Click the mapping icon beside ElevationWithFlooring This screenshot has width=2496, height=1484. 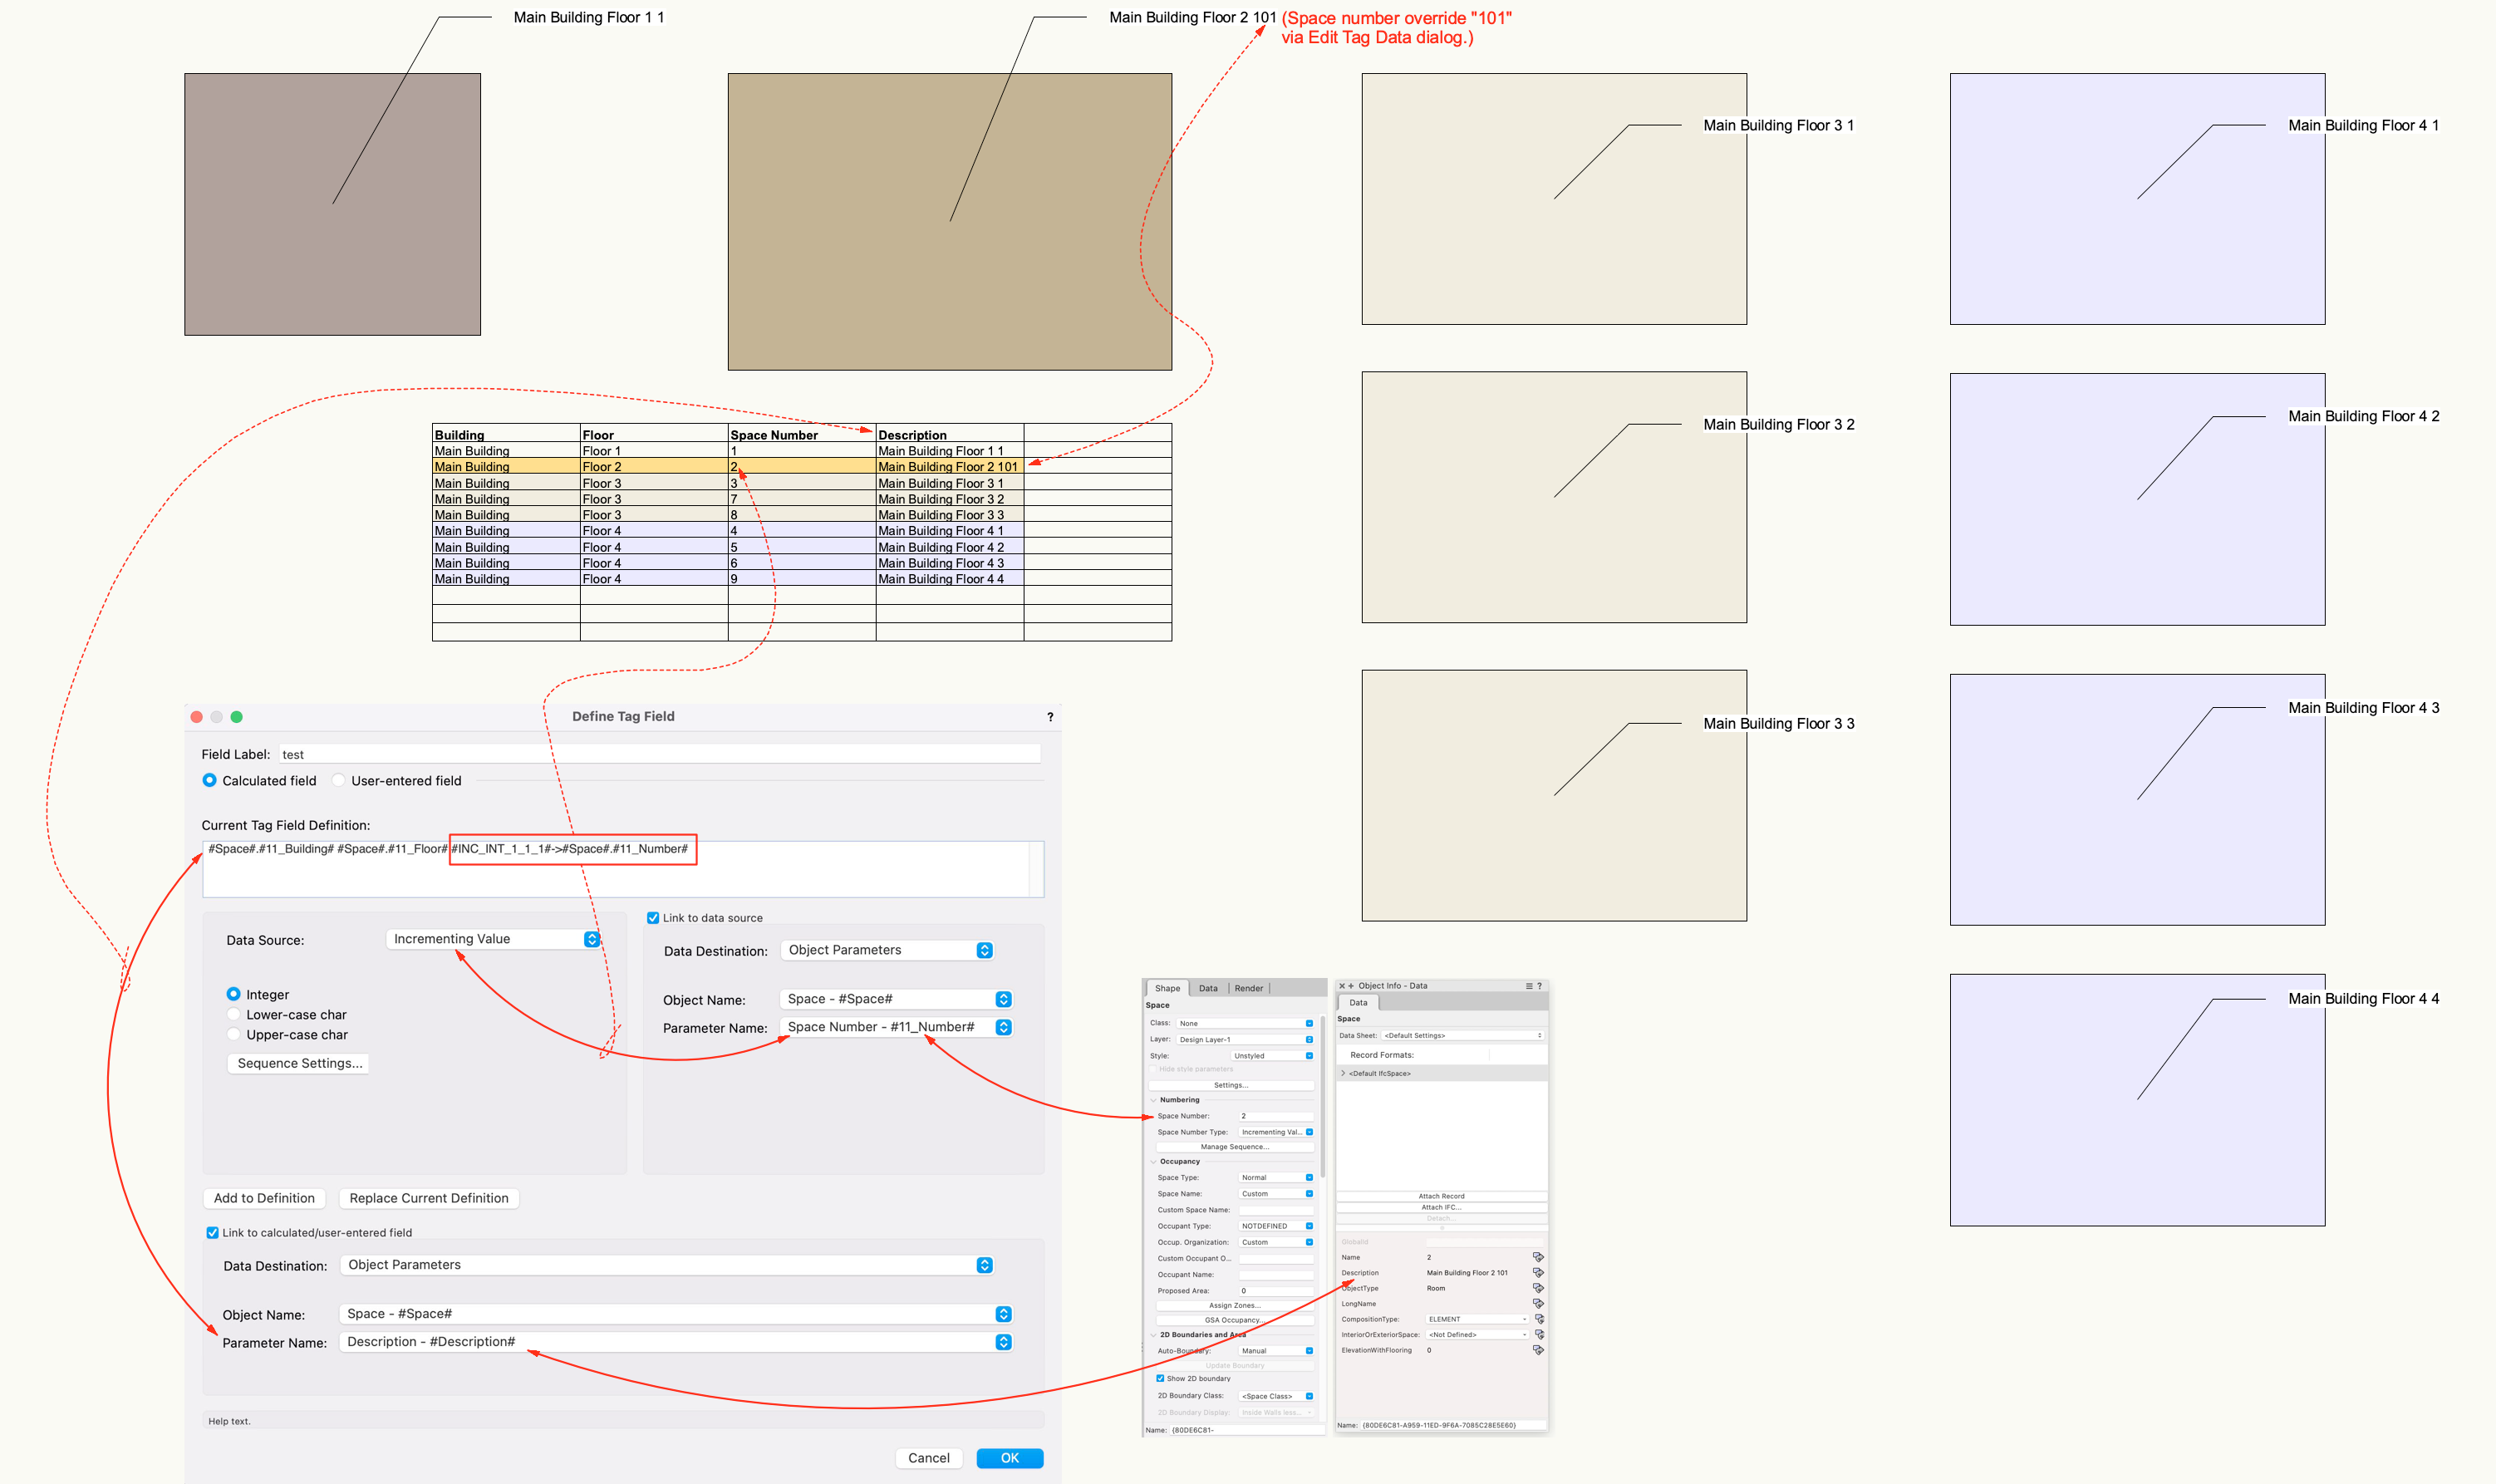[x=1539, y=1349]
